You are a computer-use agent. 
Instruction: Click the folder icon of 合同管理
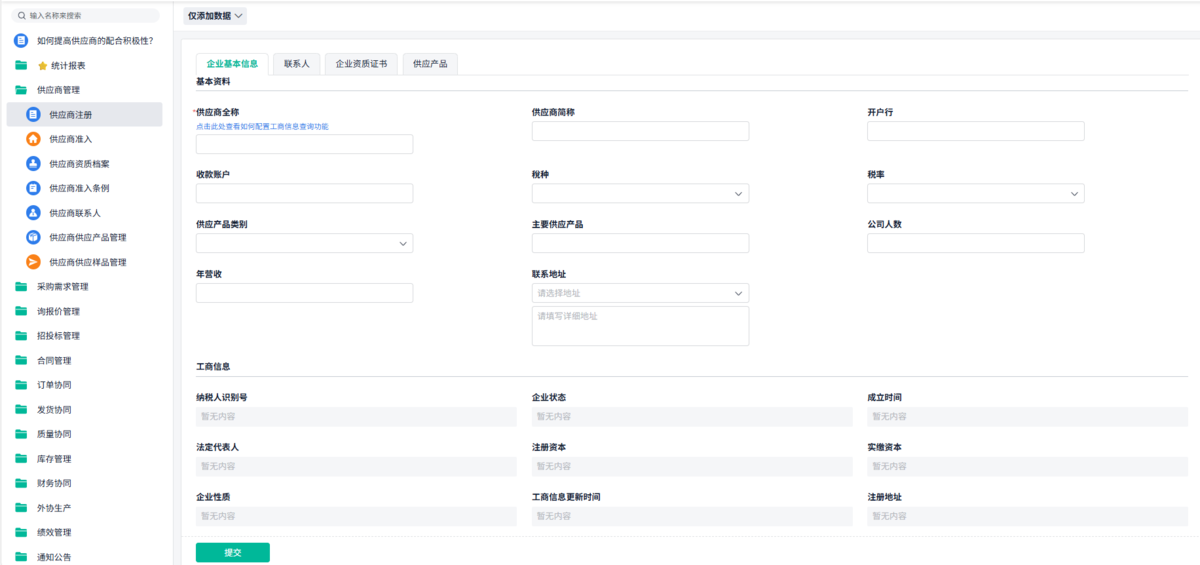(x=21, y=360)
